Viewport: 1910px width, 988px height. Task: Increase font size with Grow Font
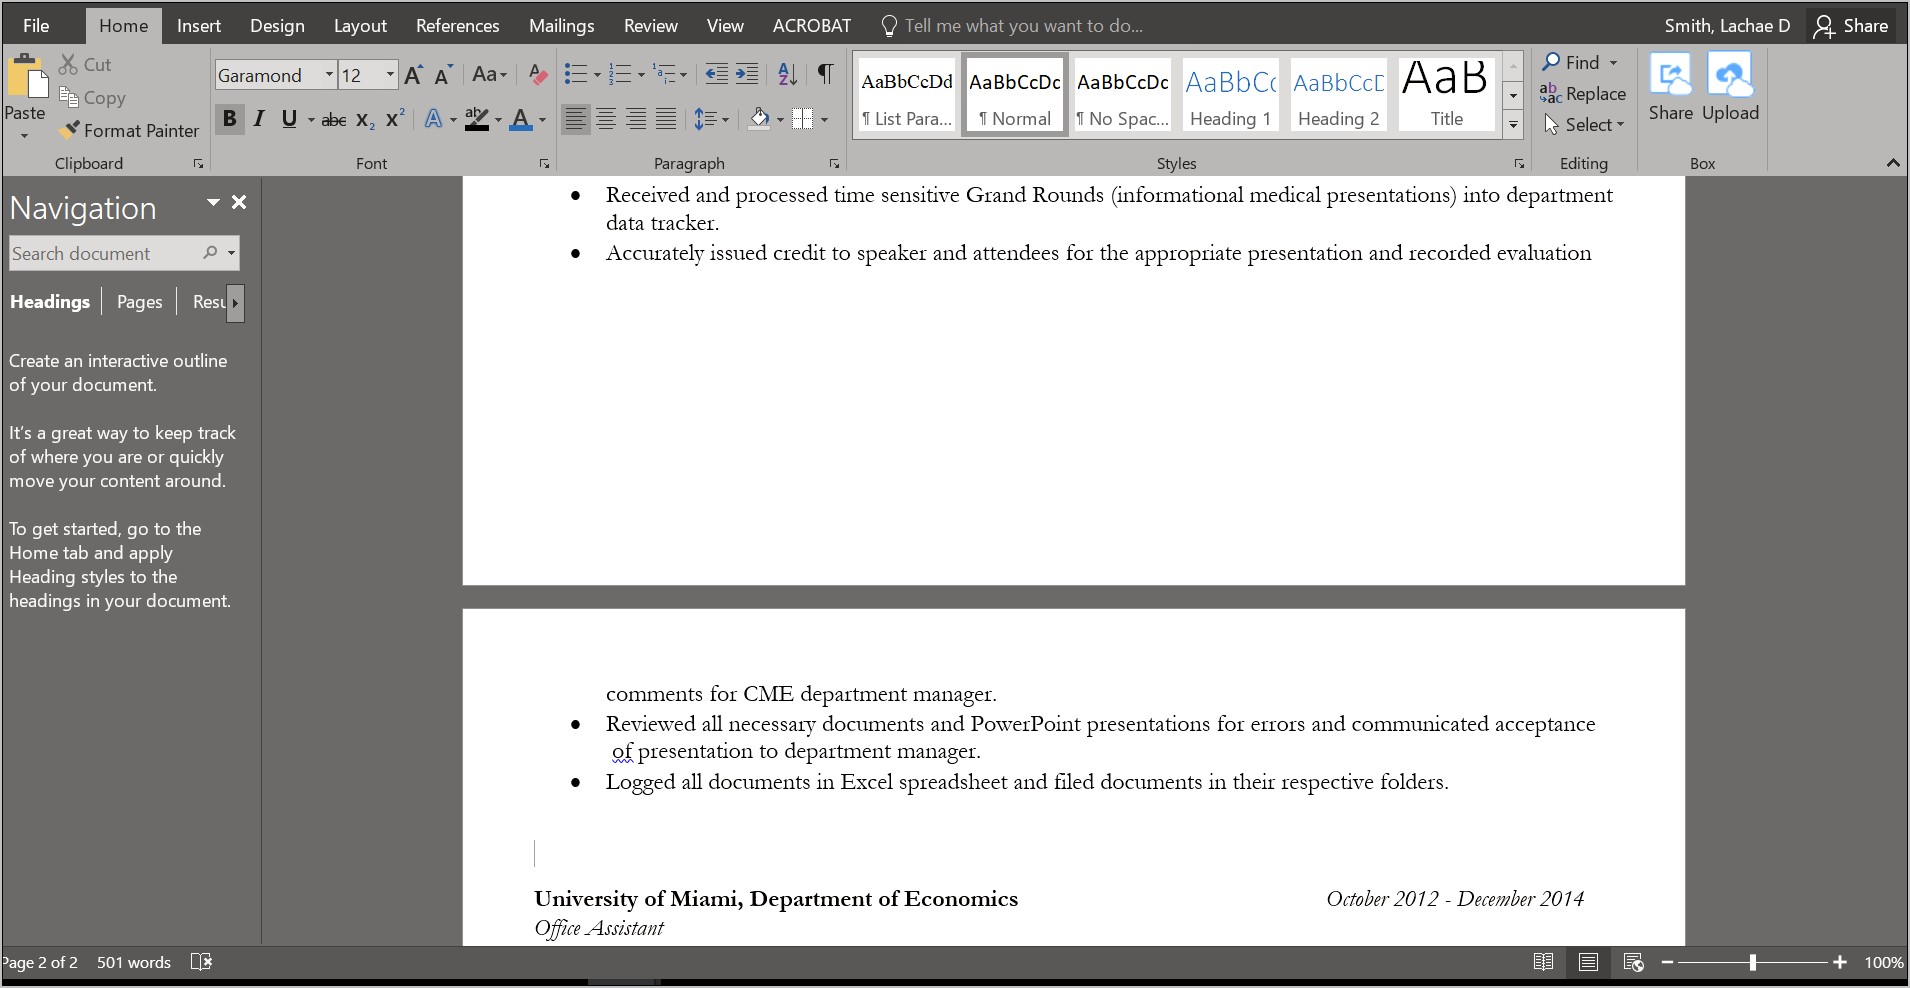[413, 75]
